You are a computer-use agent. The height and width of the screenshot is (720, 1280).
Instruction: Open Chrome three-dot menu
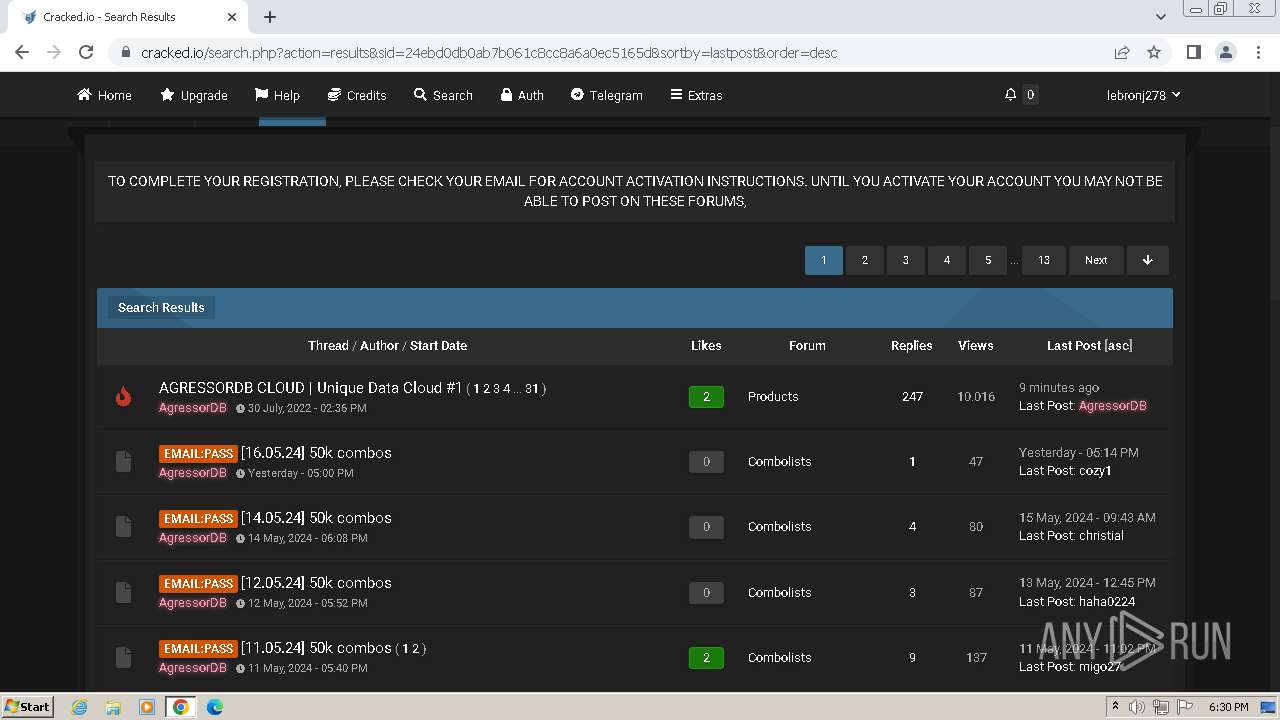[x=1257, y=52]
